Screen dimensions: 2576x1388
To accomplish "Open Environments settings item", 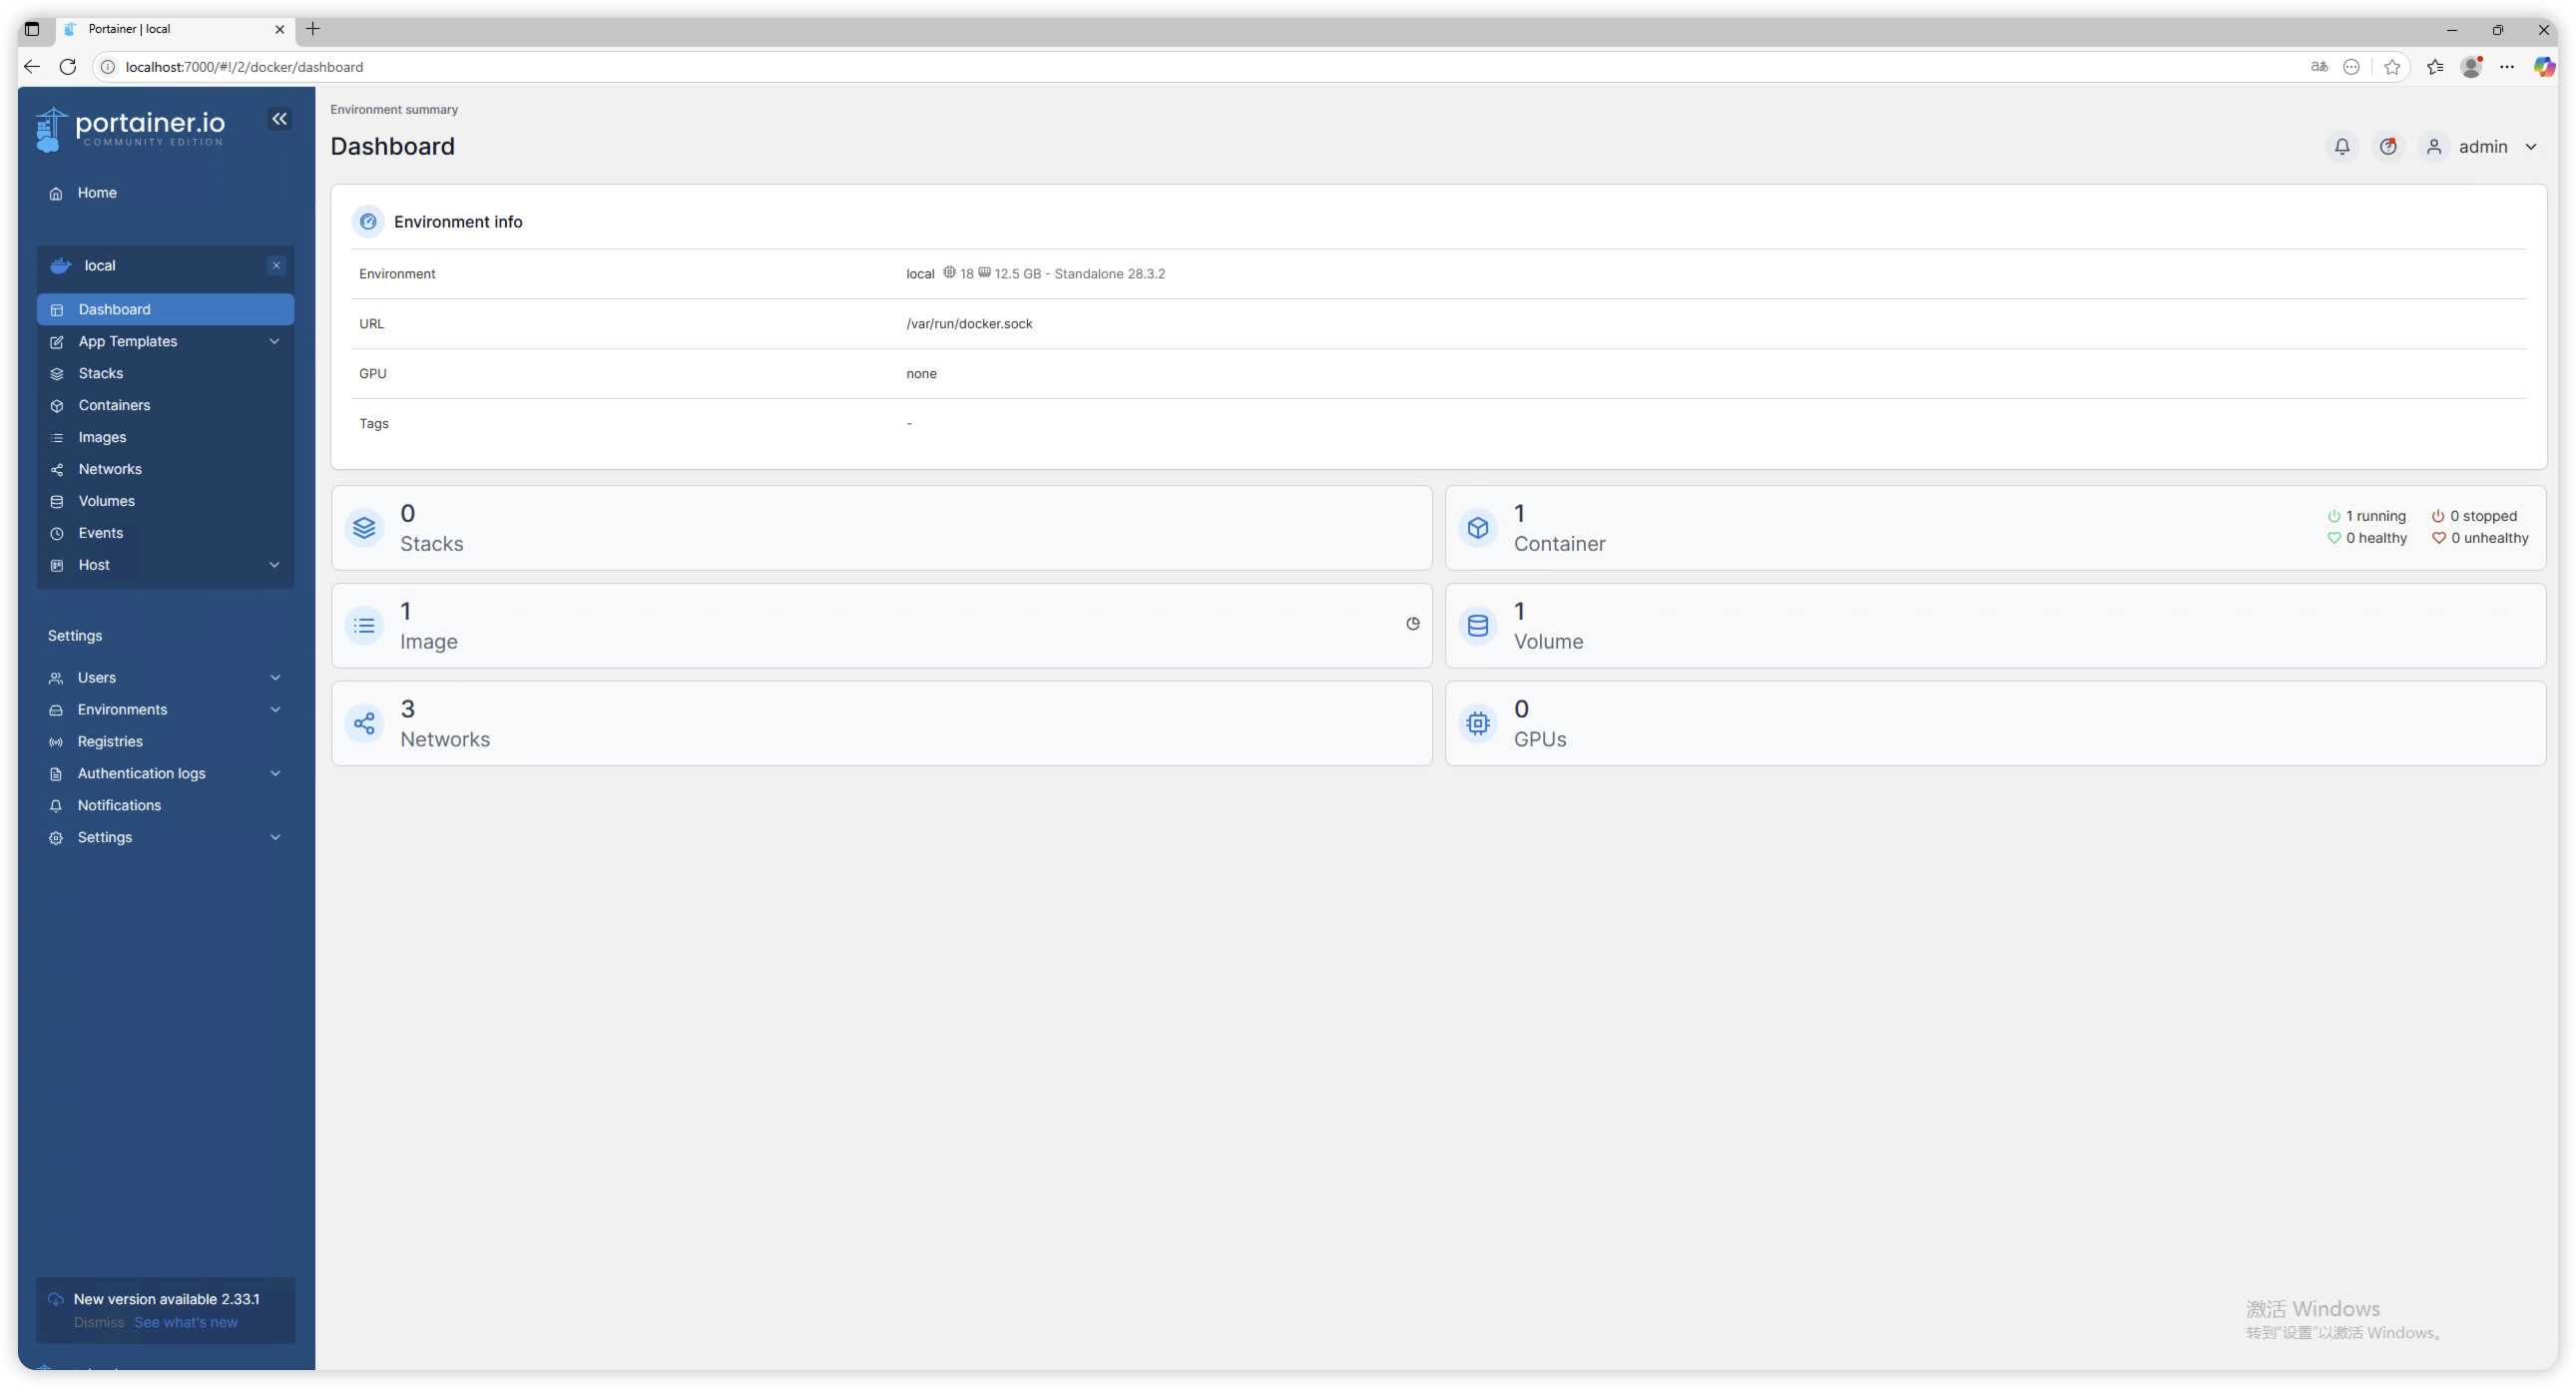I will [x=122, y=709].
